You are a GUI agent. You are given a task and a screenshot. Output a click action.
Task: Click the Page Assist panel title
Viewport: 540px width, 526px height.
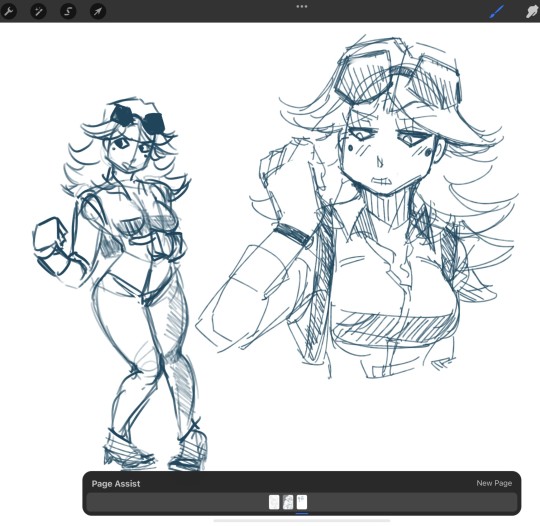point(116,484)
